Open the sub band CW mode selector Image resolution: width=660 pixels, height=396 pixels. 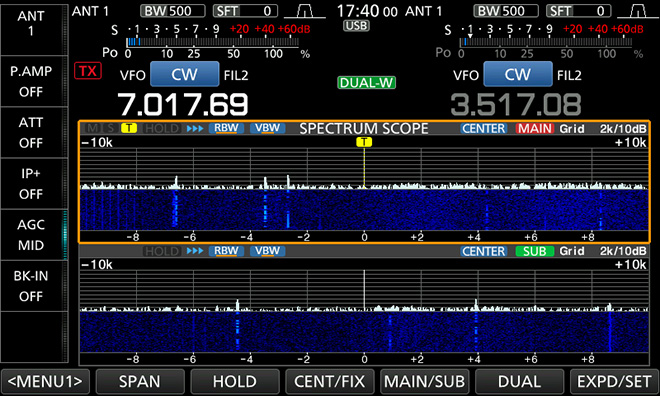tap(518, 74)
